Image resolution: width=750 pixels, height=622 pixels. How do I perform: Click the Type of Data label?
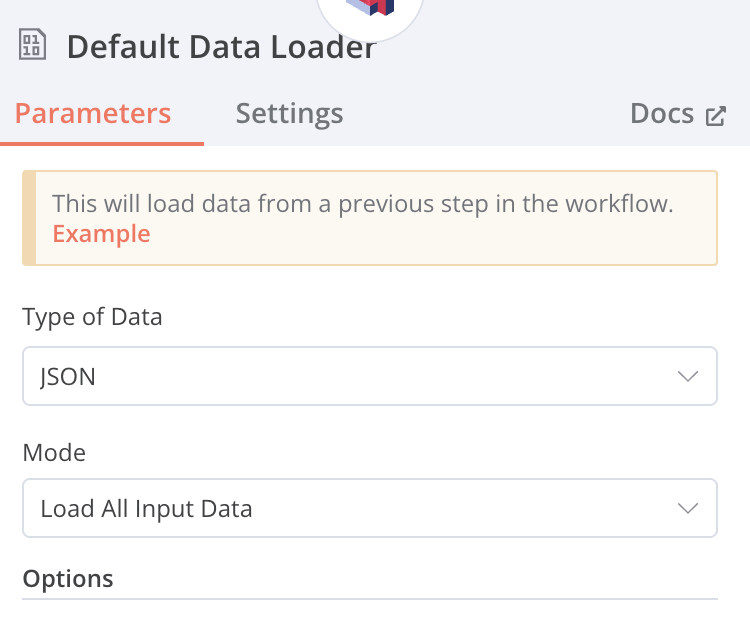pos(92,318)
